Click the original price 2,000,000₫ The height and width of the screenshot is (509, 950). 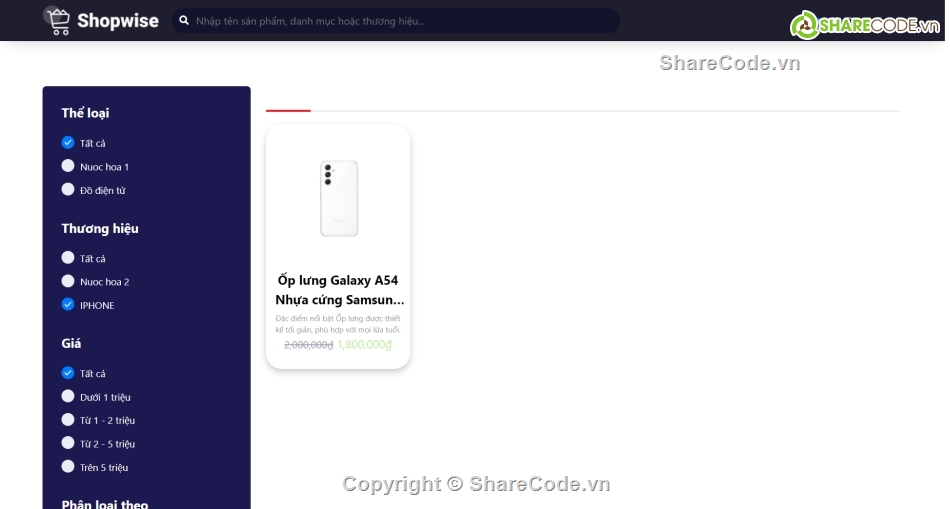point(308,345)
